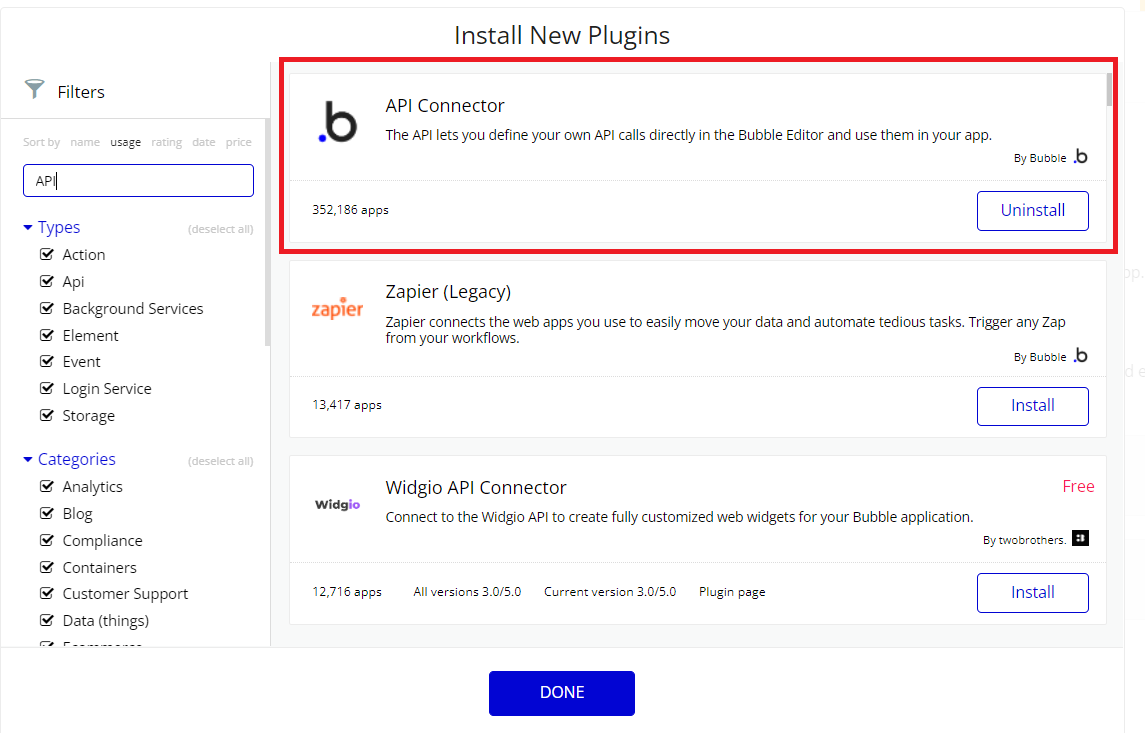The image size is (1145, 733).
Task: Click the All versions 3.0/5.0 rating
Action: 467,592
